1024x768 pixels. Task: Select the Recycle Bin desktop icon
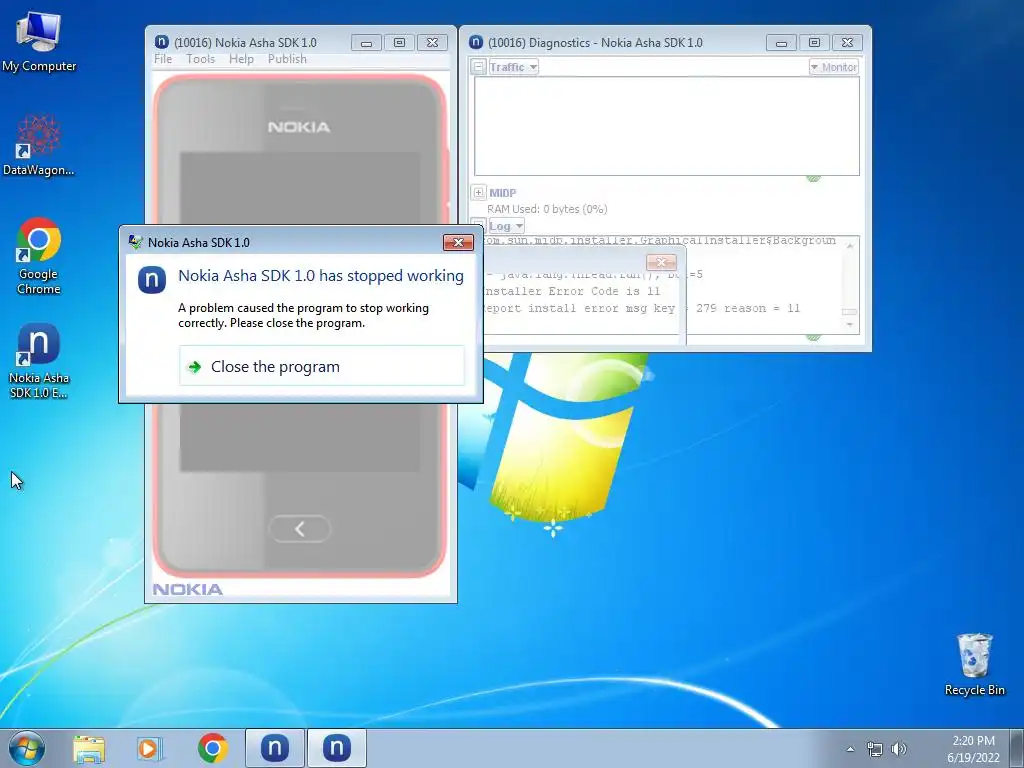[x=974, y=664]
